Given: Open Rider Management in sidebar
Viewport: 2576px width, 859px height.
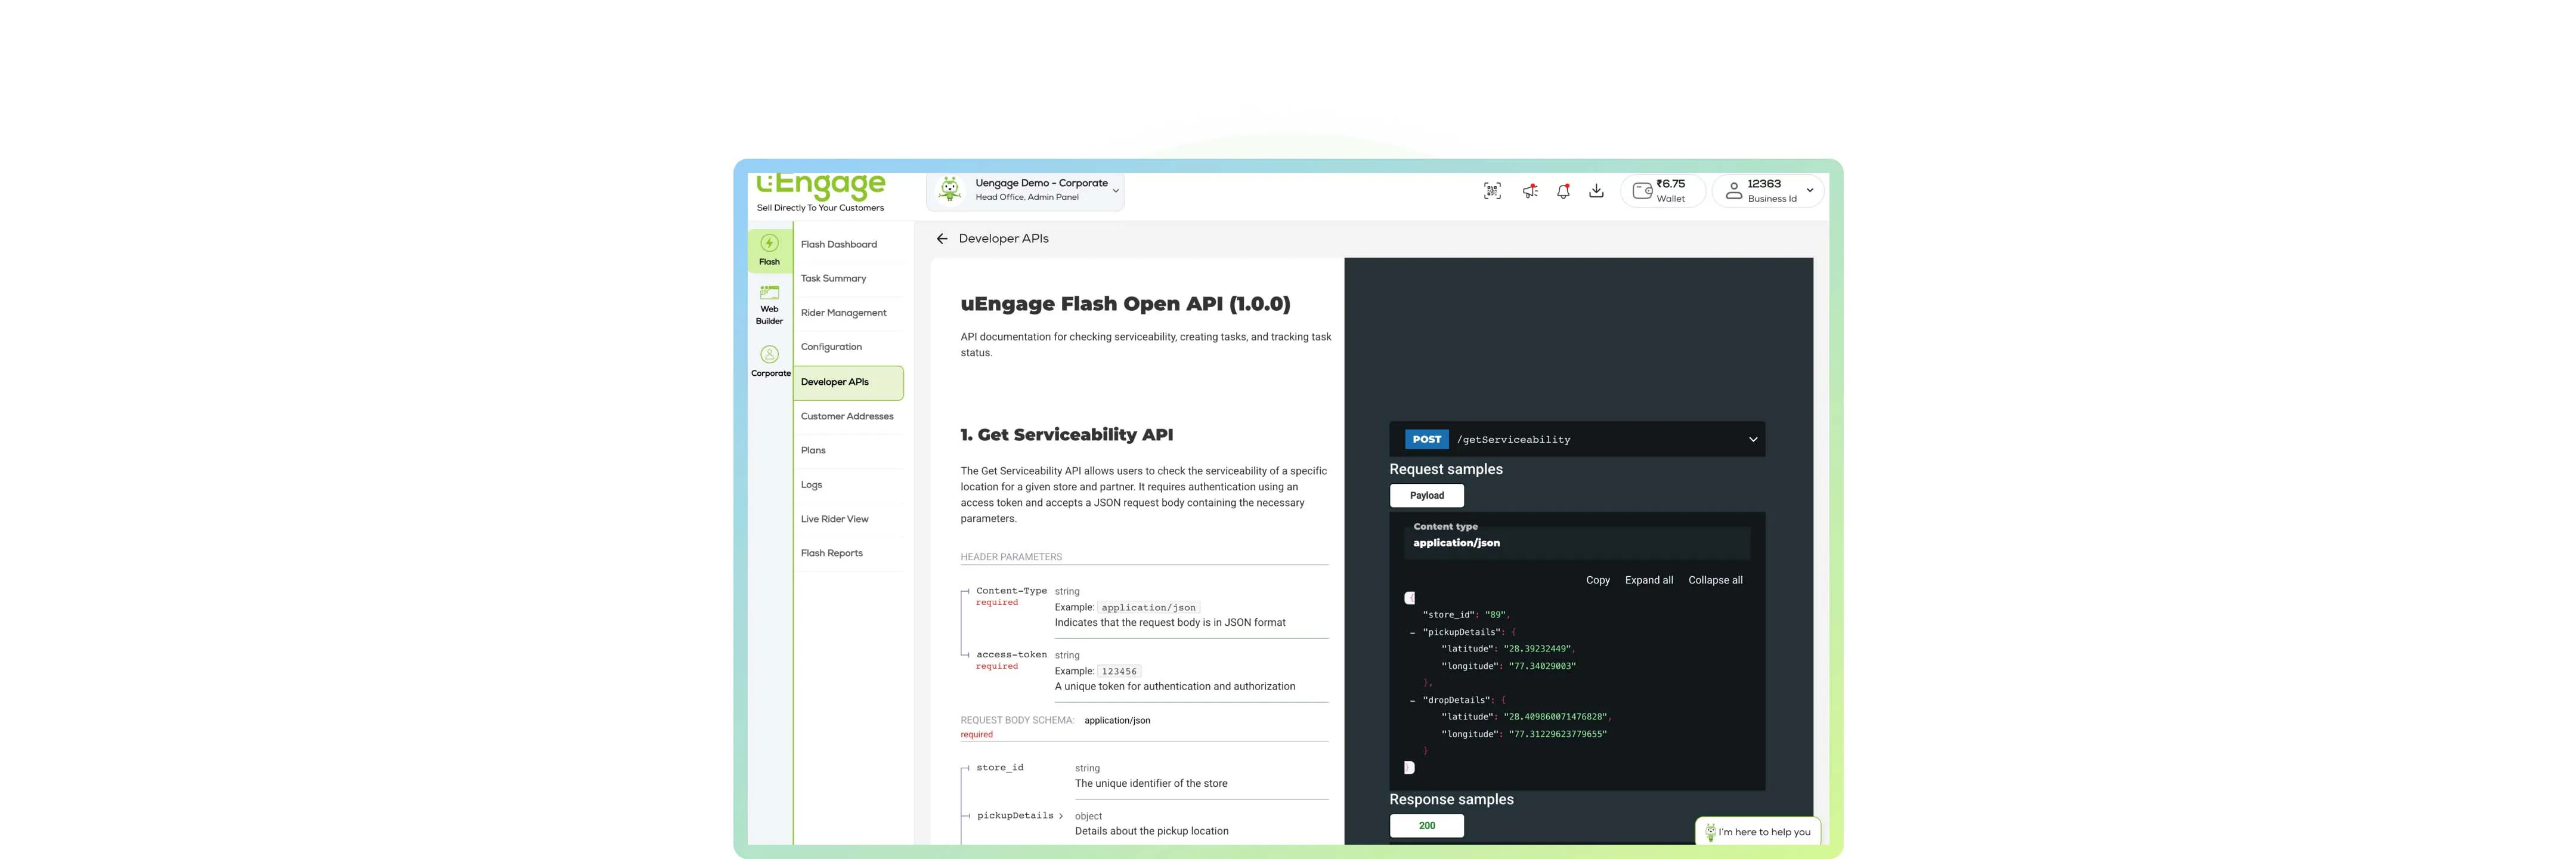Looking at the screenshot, I should pyautogui.click(x=843, y=313).
